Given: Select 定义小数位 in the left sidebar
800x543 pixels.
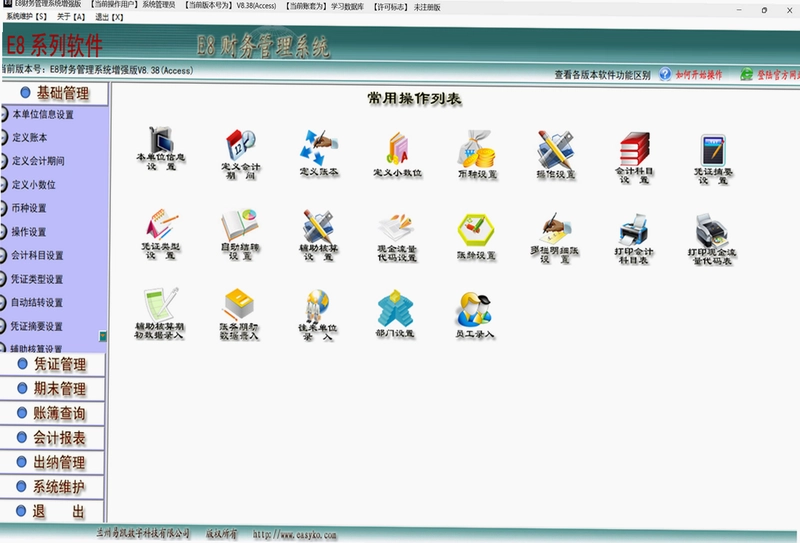Looking at the screenshot, I should (34, 185).
